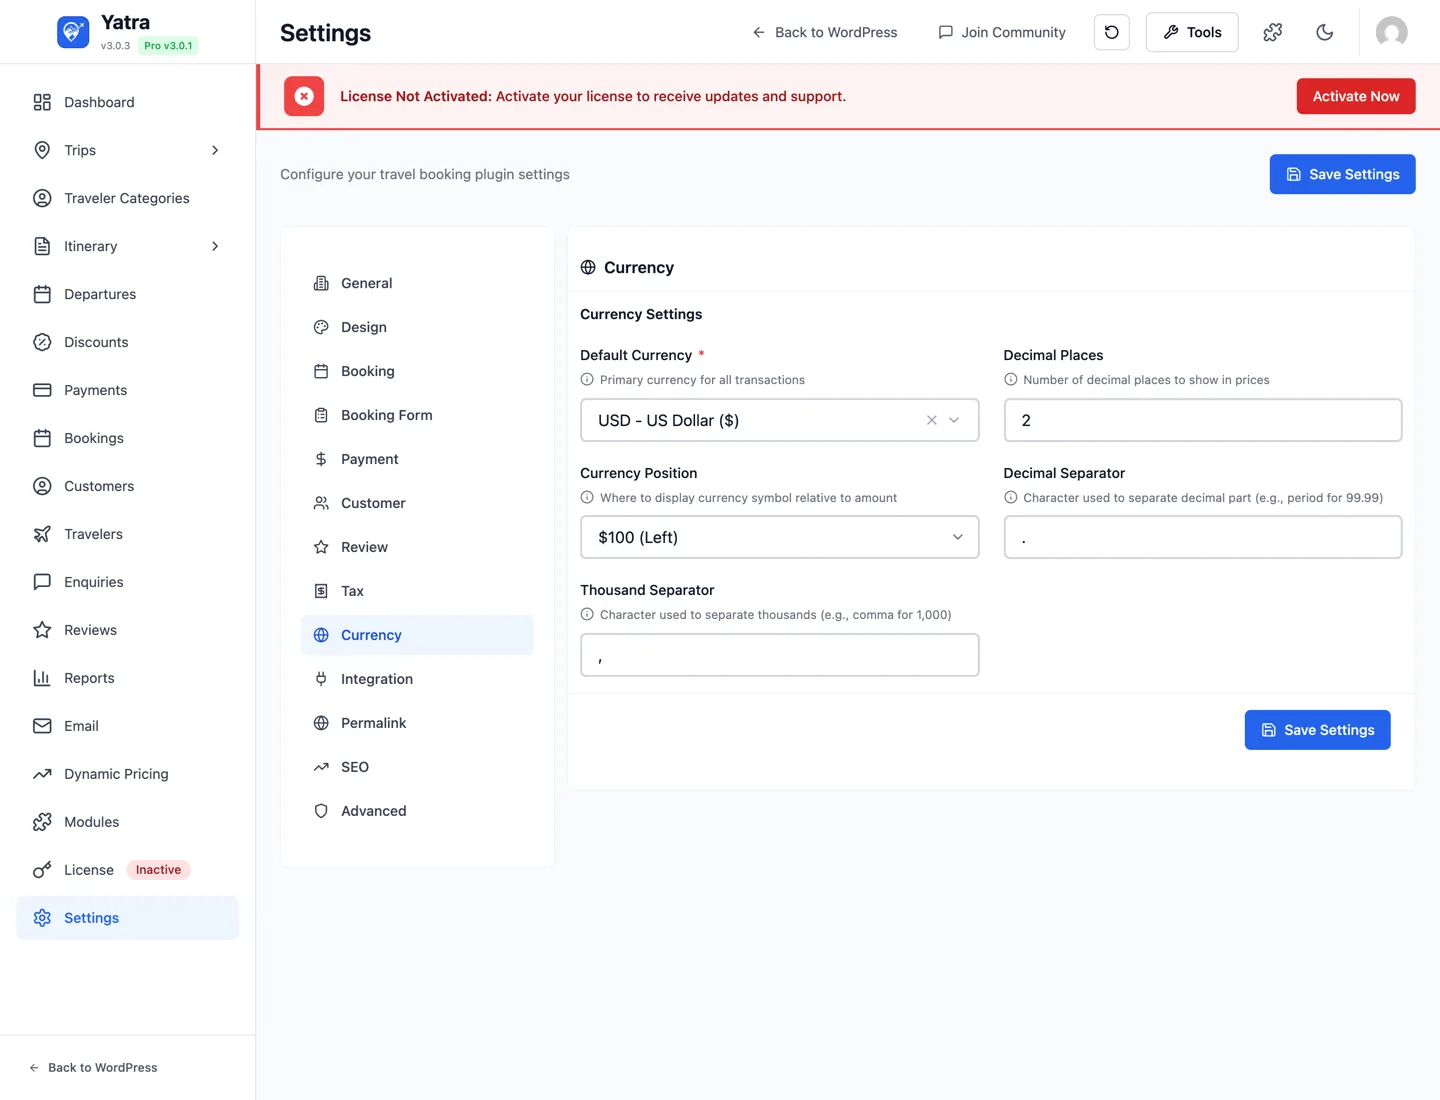This screenshot has height=1100, width=1440.
Task: Click the Itinerary document icon
Action: (42, 246)
